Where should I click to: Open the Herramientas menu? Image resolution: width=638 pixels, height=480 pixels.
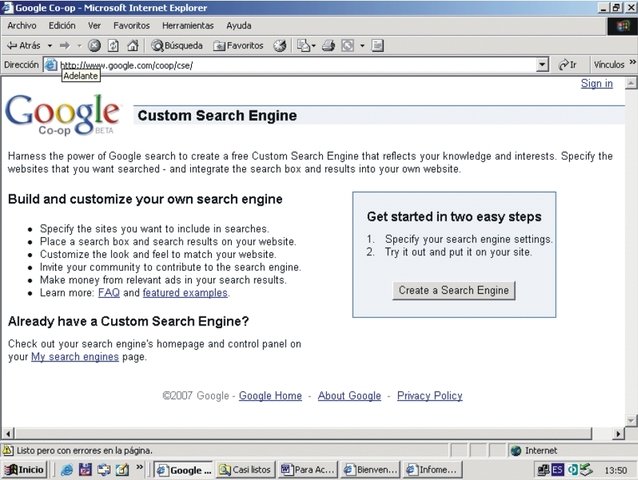tap(188, 26)
